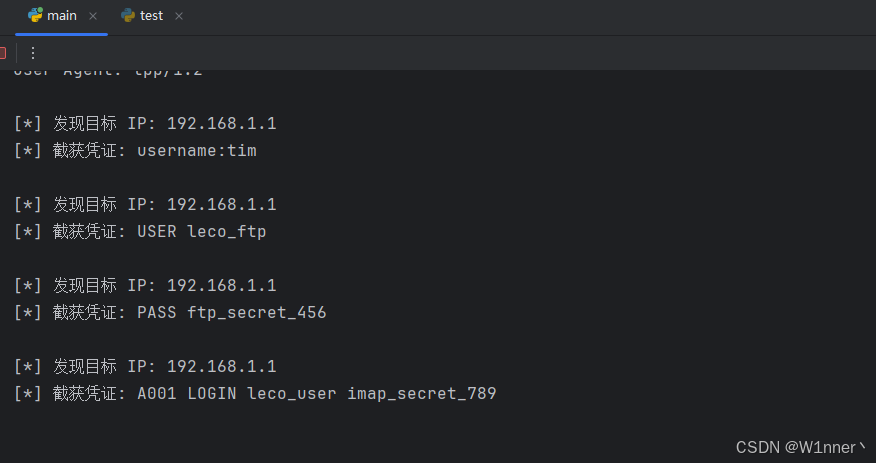
Task: Click the Python icon on main tab
Action: pyautogui.click(x=35, y=15)
